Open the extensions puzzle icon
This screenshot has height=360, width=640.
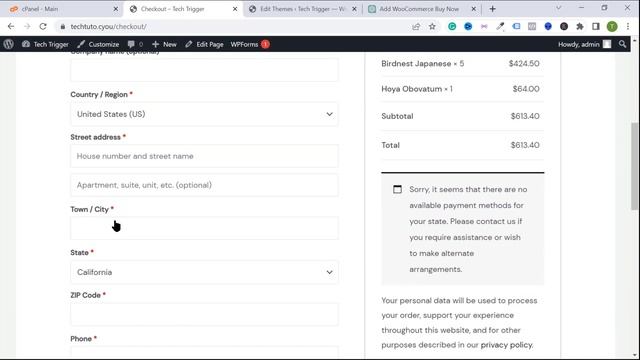pyautogui.click(x=580, y=27)
